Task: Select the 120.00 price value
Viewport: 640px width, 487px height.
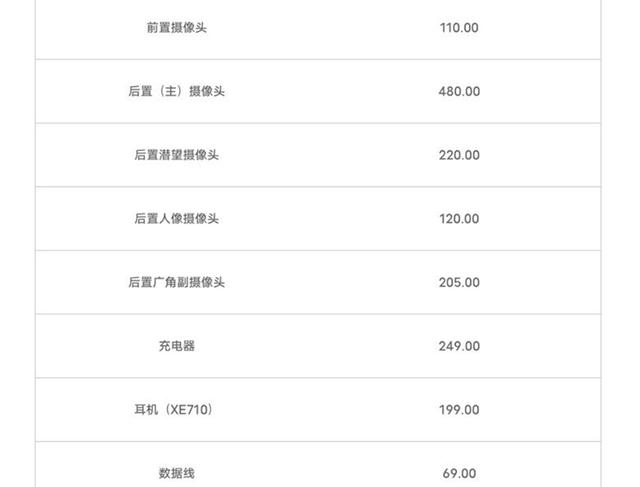Action: [459, 219]
